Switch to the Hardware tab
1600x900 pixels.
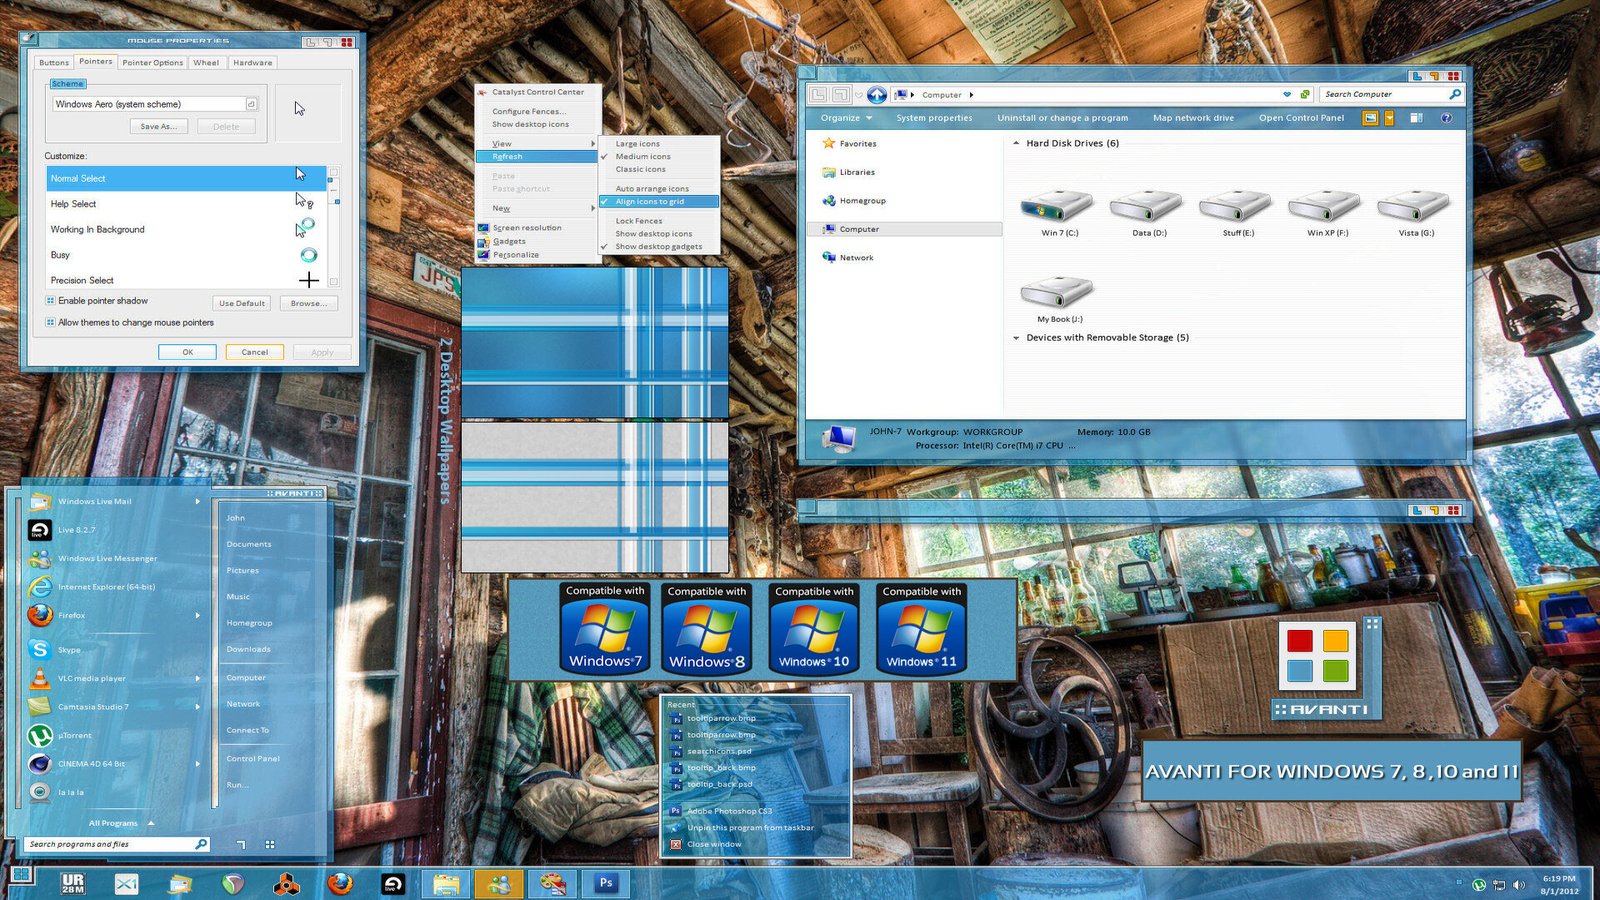252,62
